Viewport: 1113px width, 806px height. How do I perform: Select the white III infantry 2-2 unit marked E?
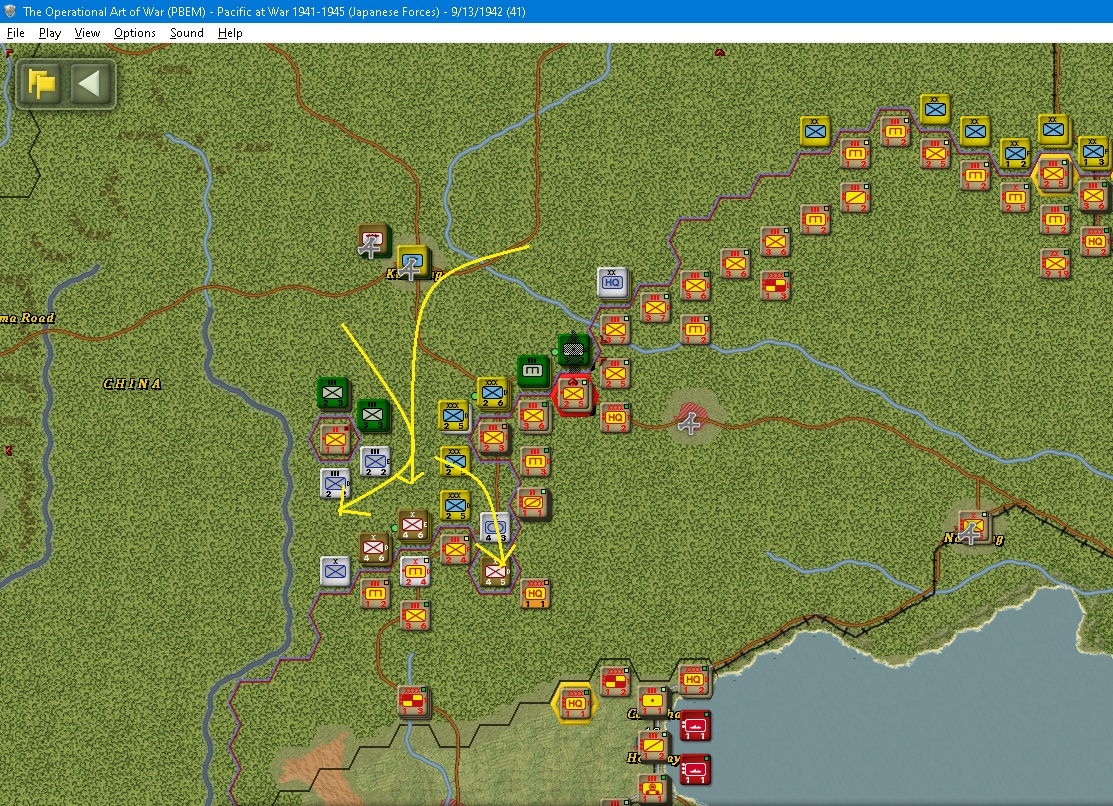tap(374, 462)
